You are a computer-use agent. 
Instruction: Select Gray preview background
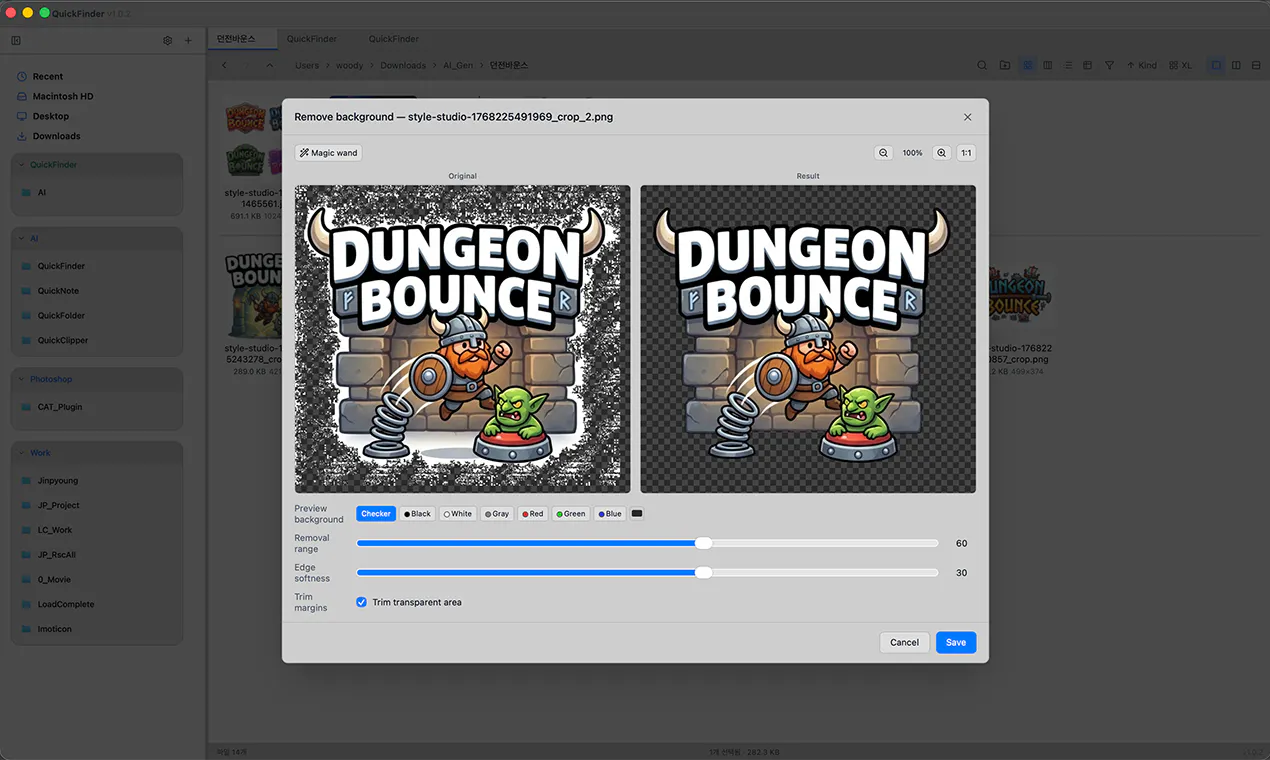coord(497,514)
